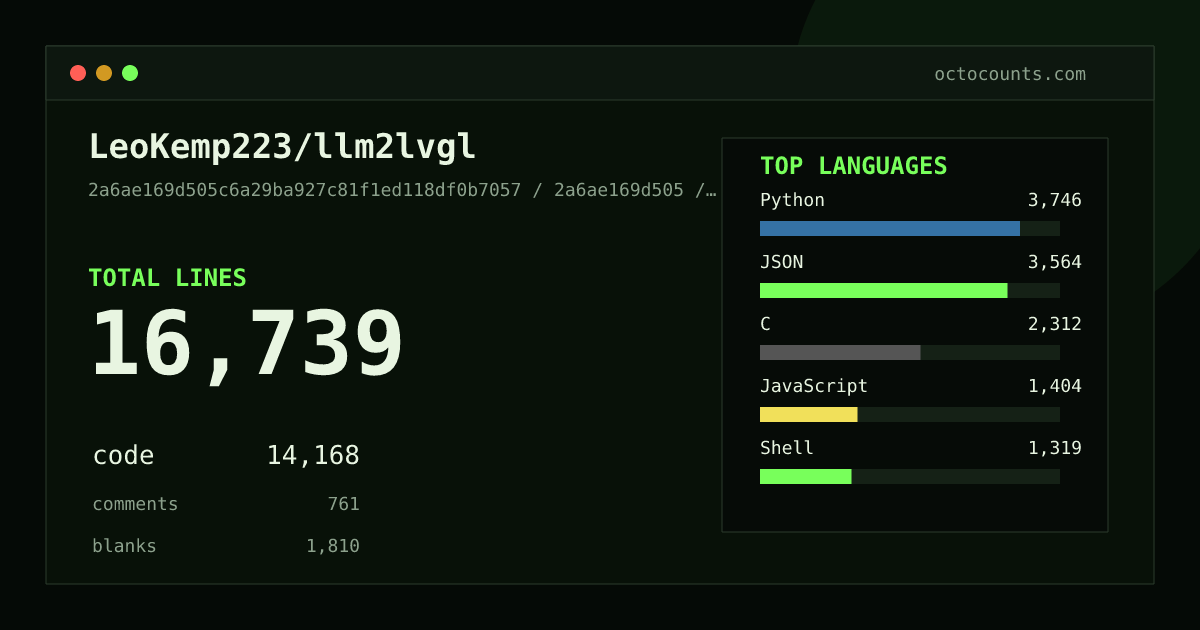1200x630 pixels.
Task: Click the blanks row label
Action: [124, 546]
